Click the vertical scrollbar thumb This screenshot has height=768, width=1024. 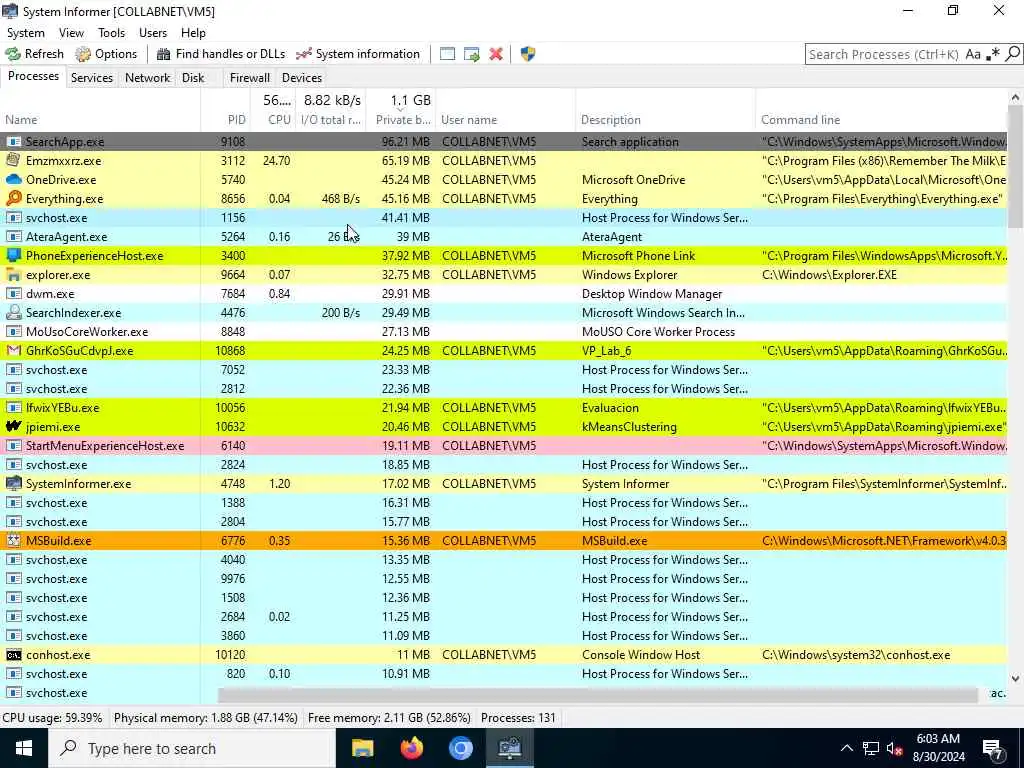tap(1016, 167)
